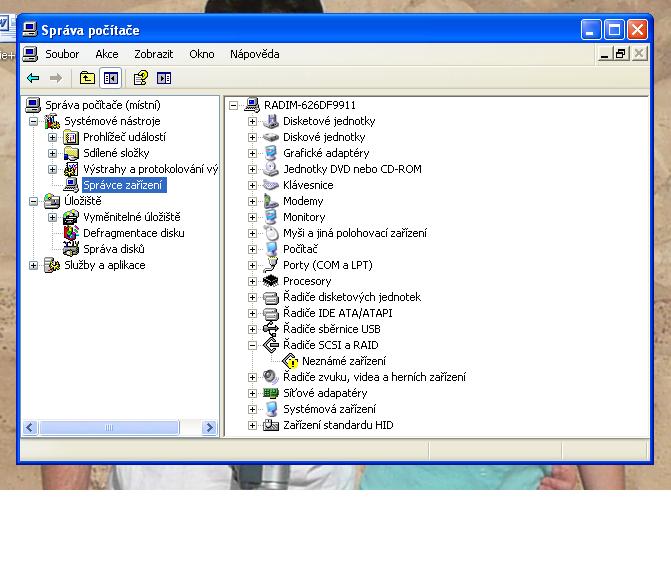Open the Nápověda menu
This screenshot has height=577, width=671.
tap(255, 54)
